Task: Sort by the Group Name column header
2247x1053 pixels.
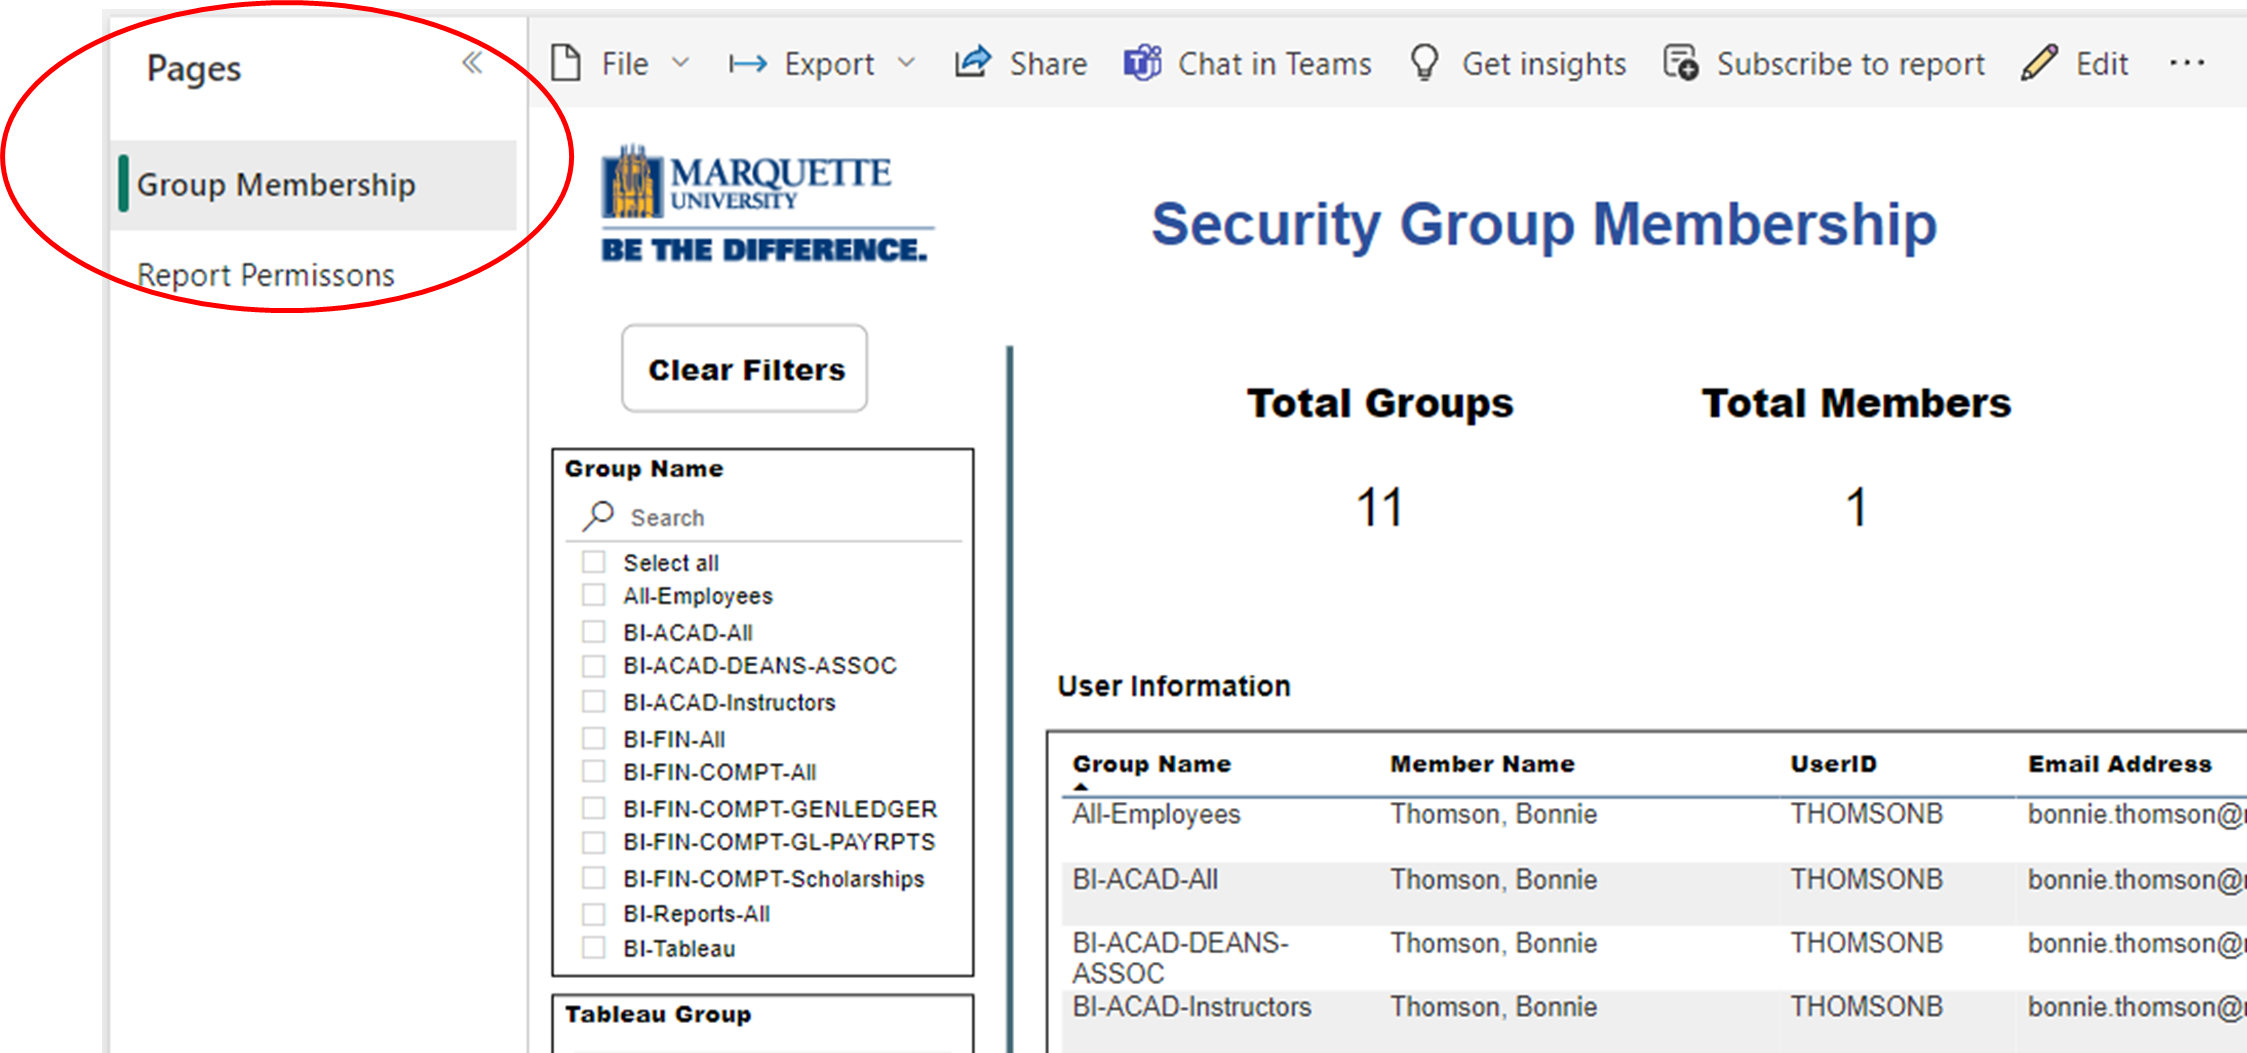Action: (1151, 764)
